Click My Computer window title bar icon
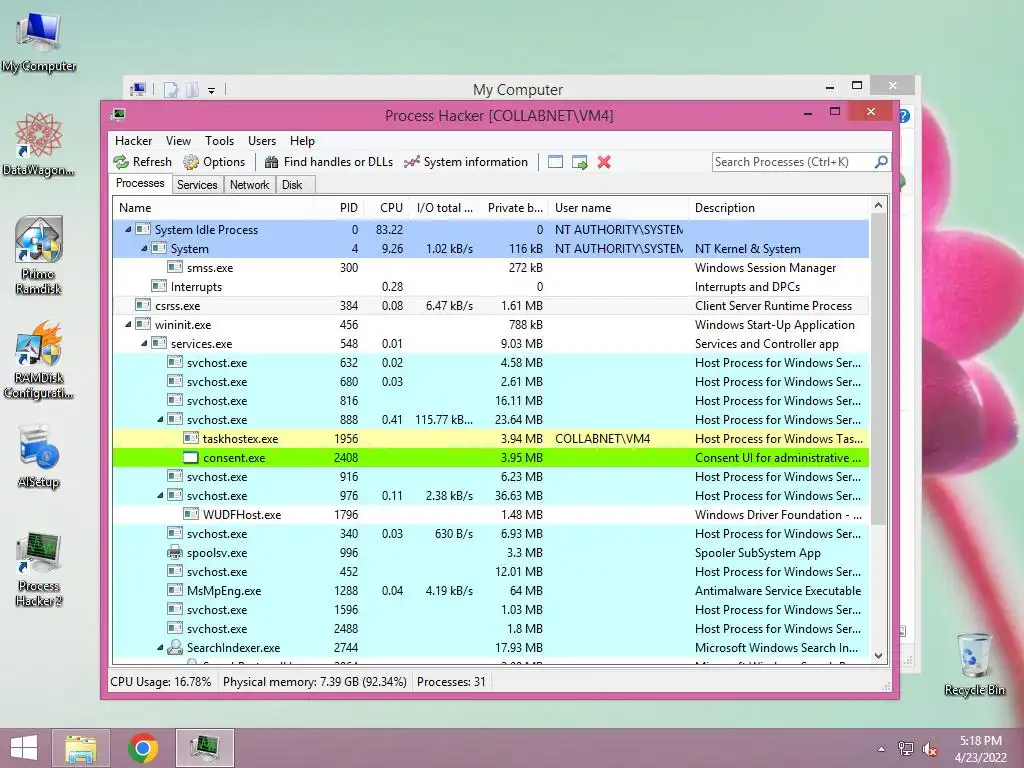This screenshot has height=768, width=1024. click(x=138, y=89)
